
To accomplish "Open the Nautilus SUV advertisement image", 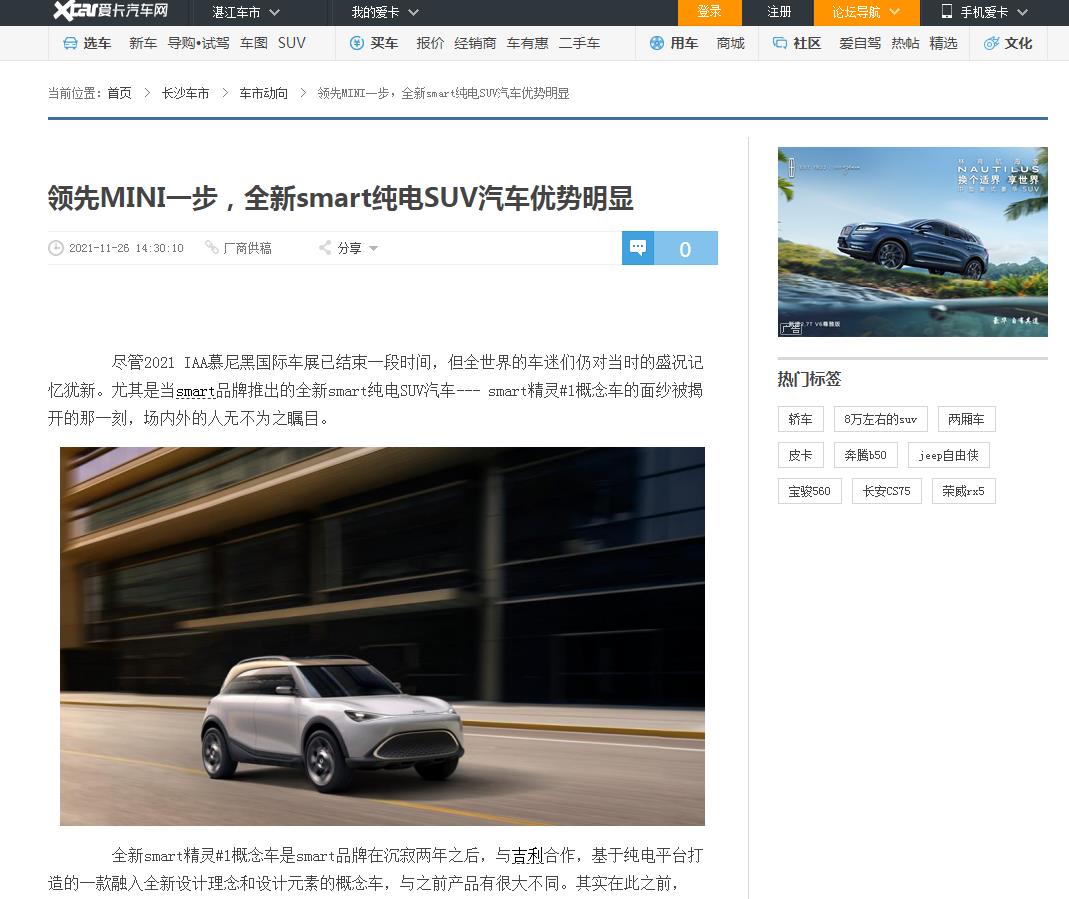I will click(x=913, y=242).
